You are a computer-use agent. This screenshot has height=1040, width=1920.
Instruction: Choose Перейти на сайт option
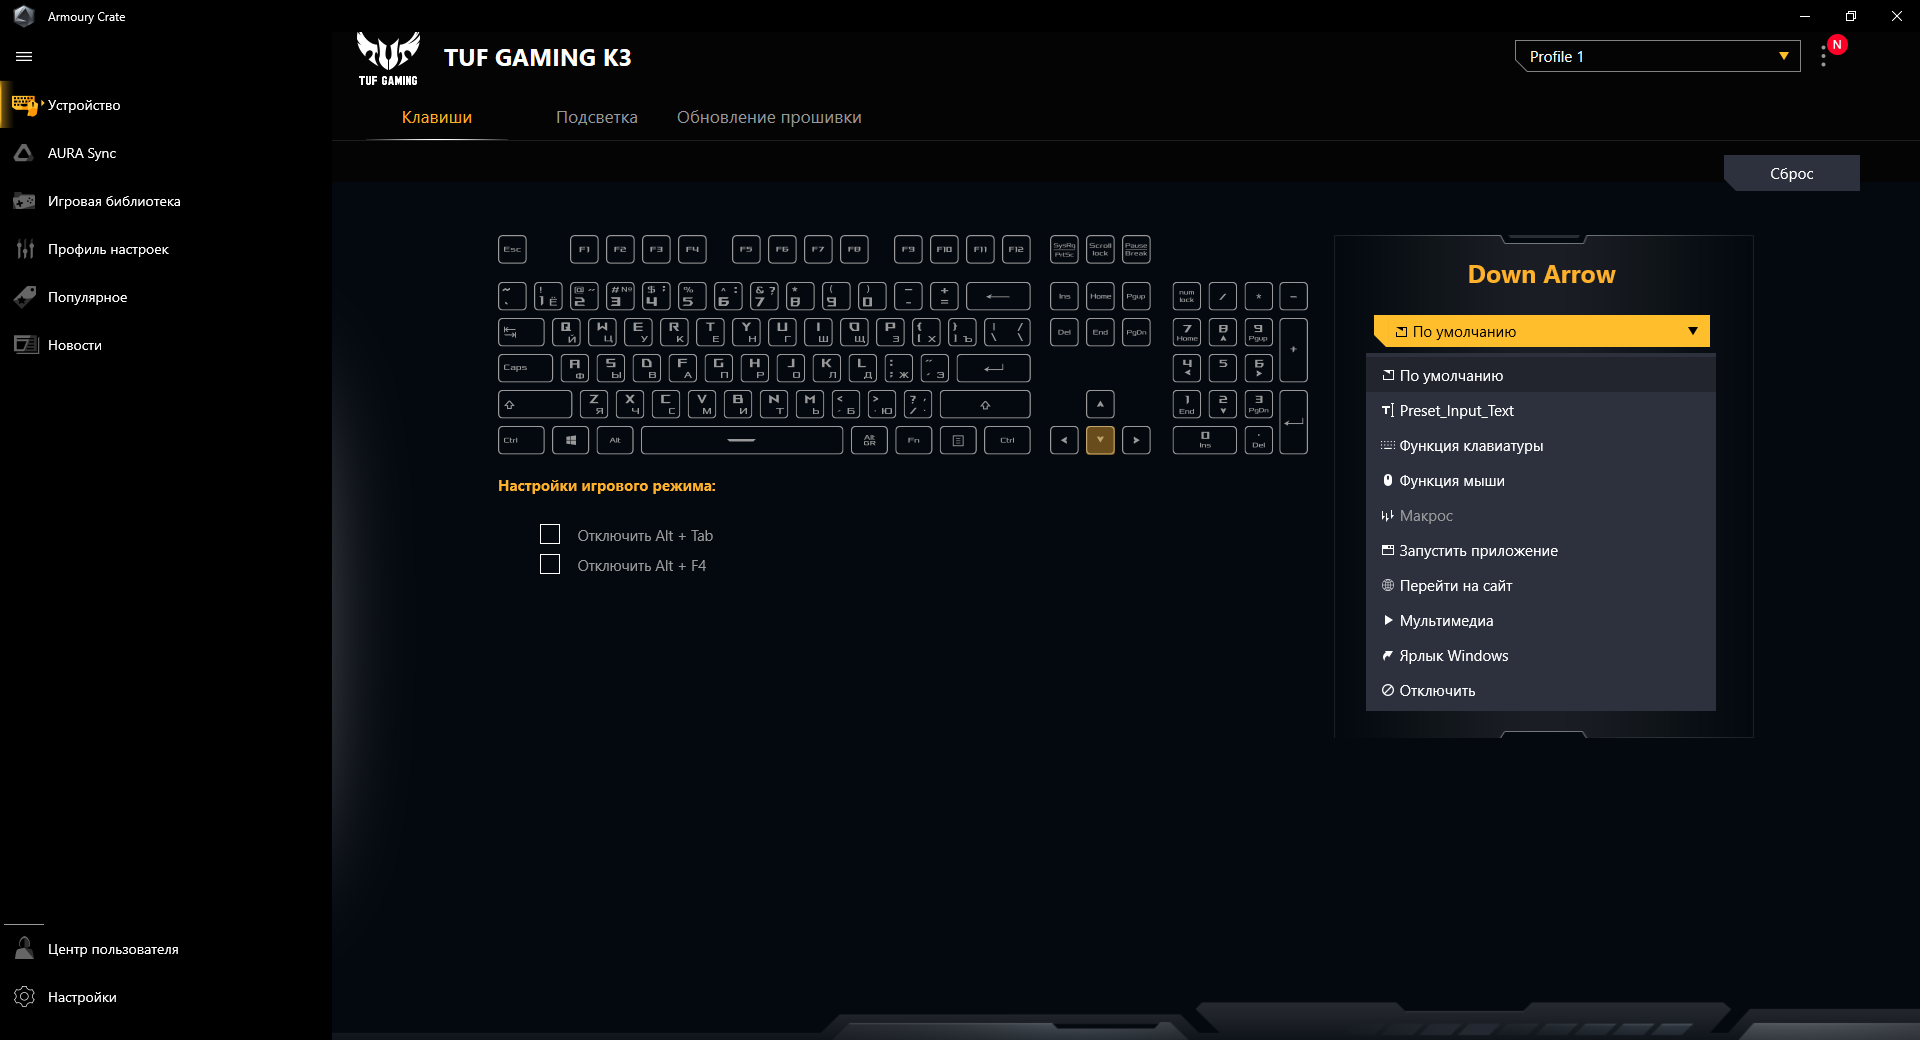tap(1541, 586)
